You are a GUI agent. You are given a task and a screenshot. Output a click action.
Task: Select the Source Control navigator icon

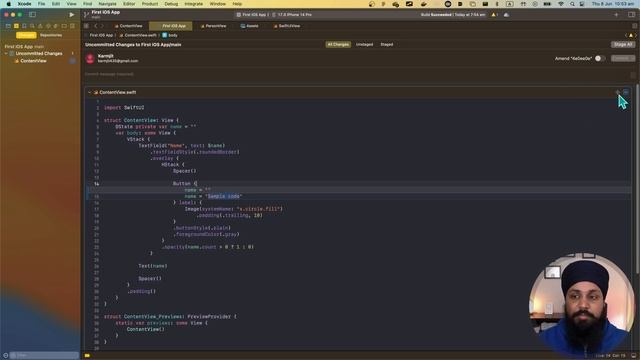tap(16, 26)
